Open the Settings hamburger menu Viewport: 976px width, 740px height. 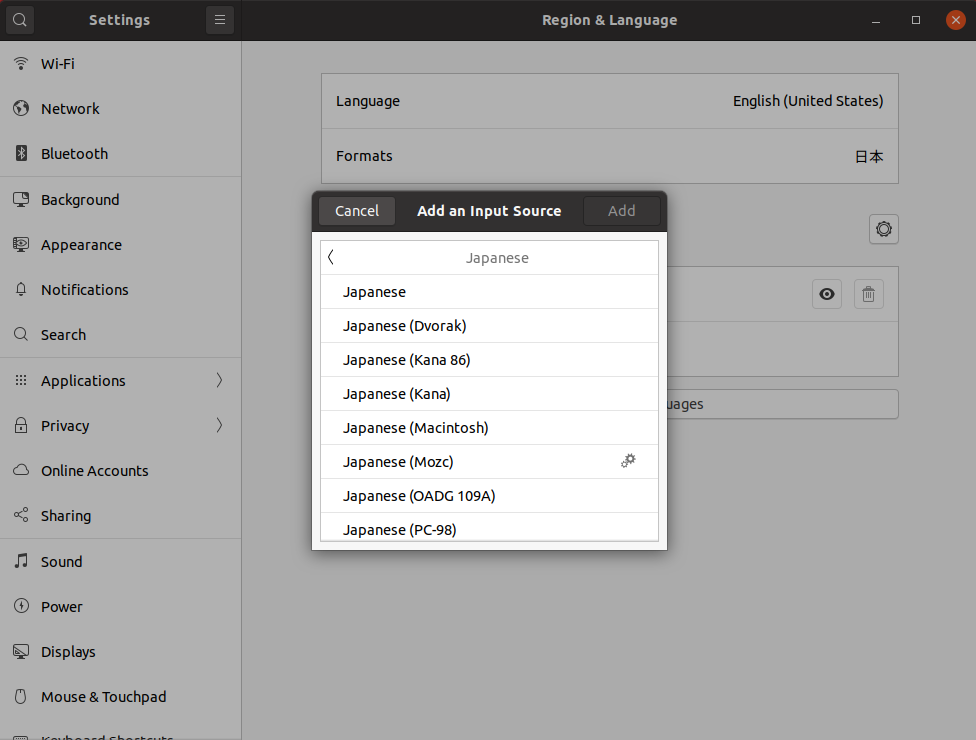click(220, 20)
